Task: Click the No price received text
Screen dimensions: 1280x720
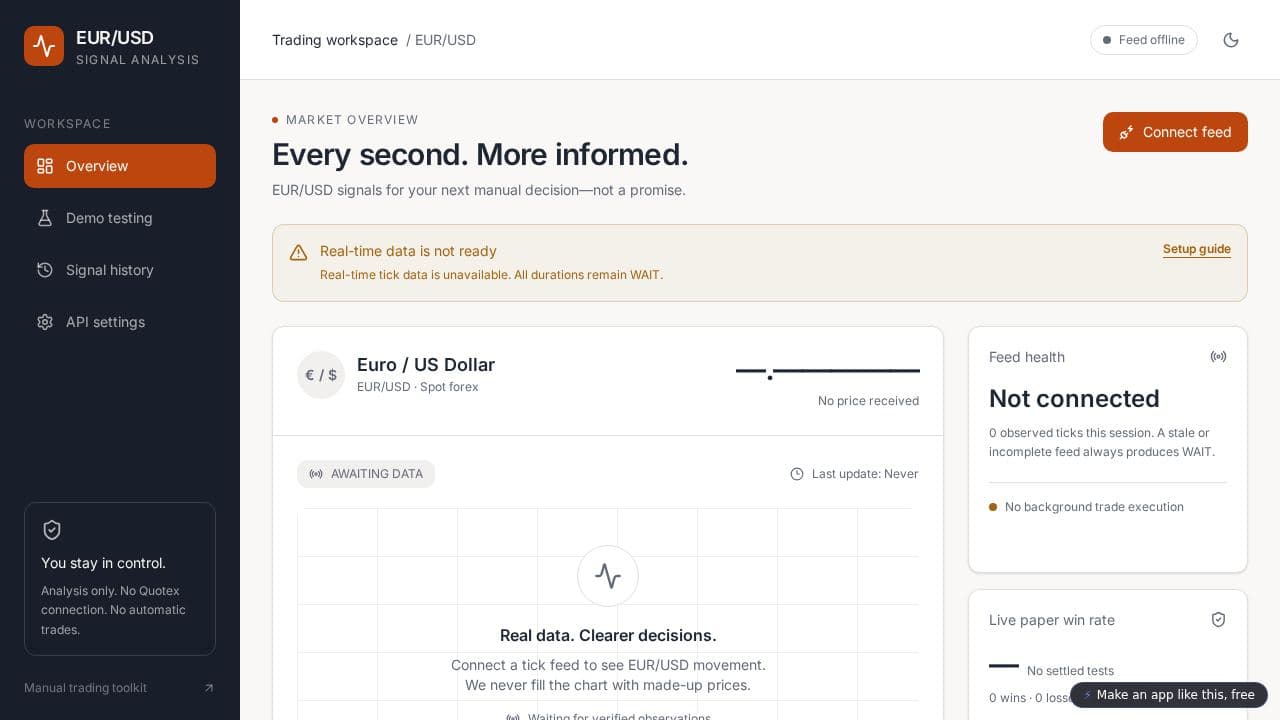Action: click(868, 401)
